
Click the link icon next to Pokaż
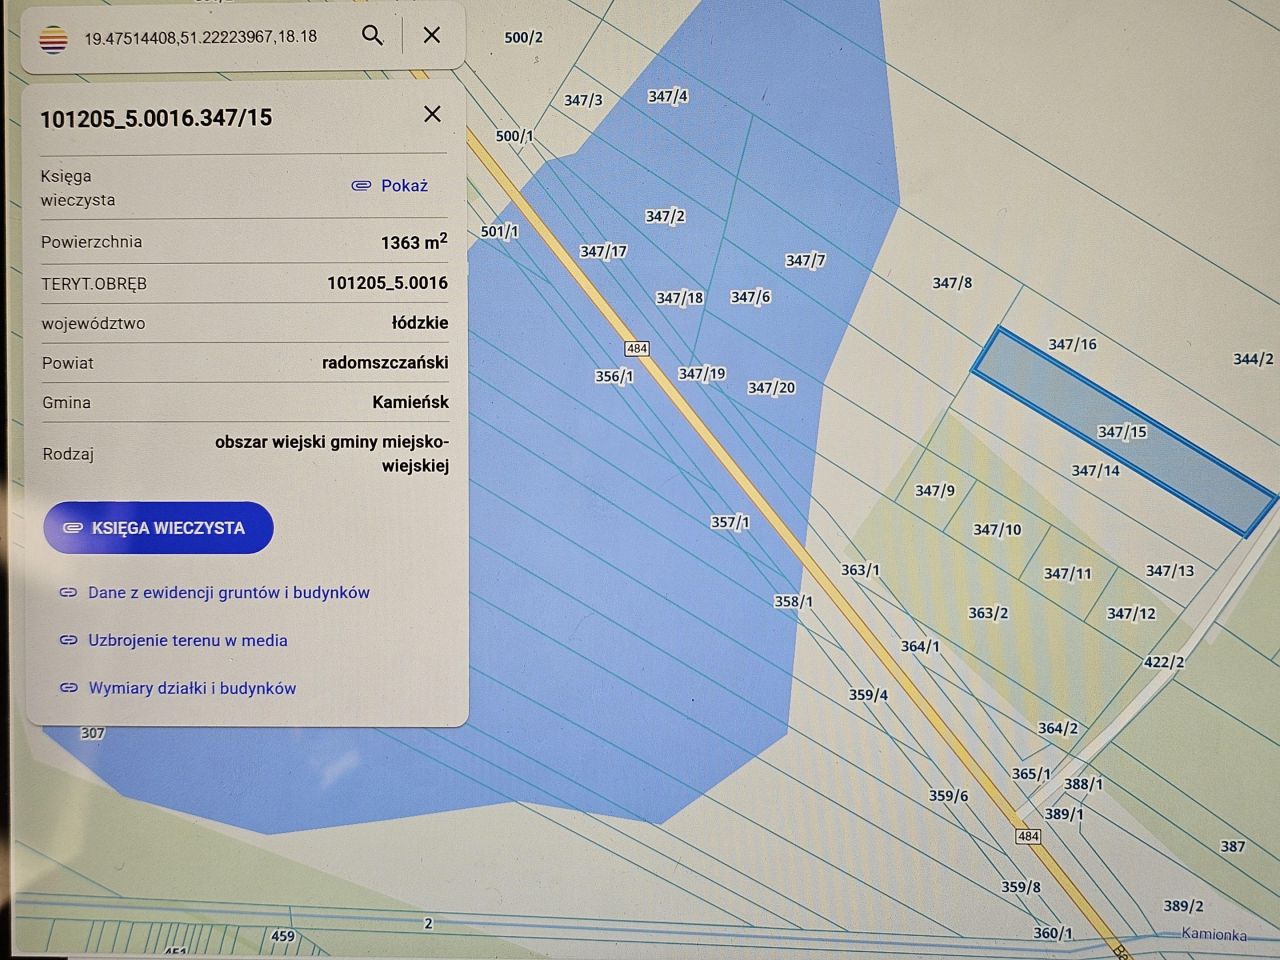[361, 185]
